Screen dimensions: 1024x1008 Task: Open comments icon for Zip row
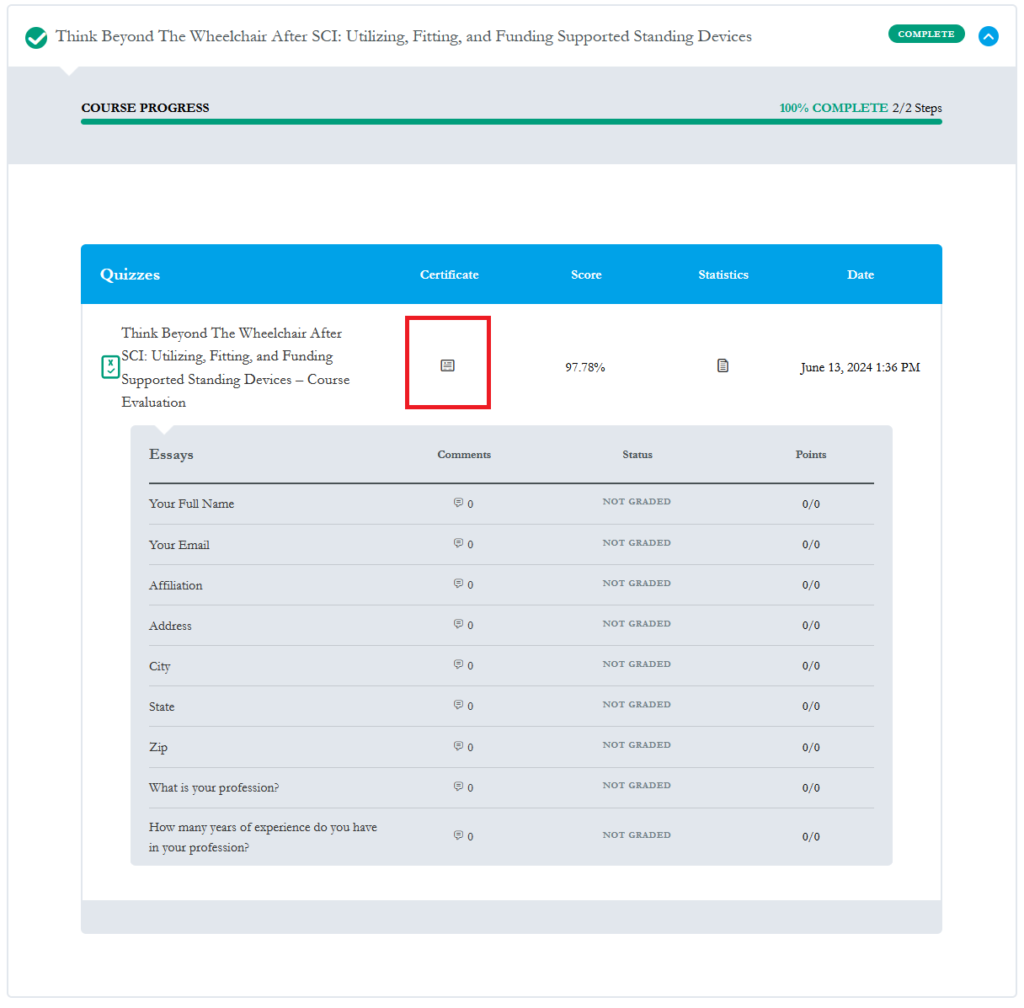click(458, 746)
